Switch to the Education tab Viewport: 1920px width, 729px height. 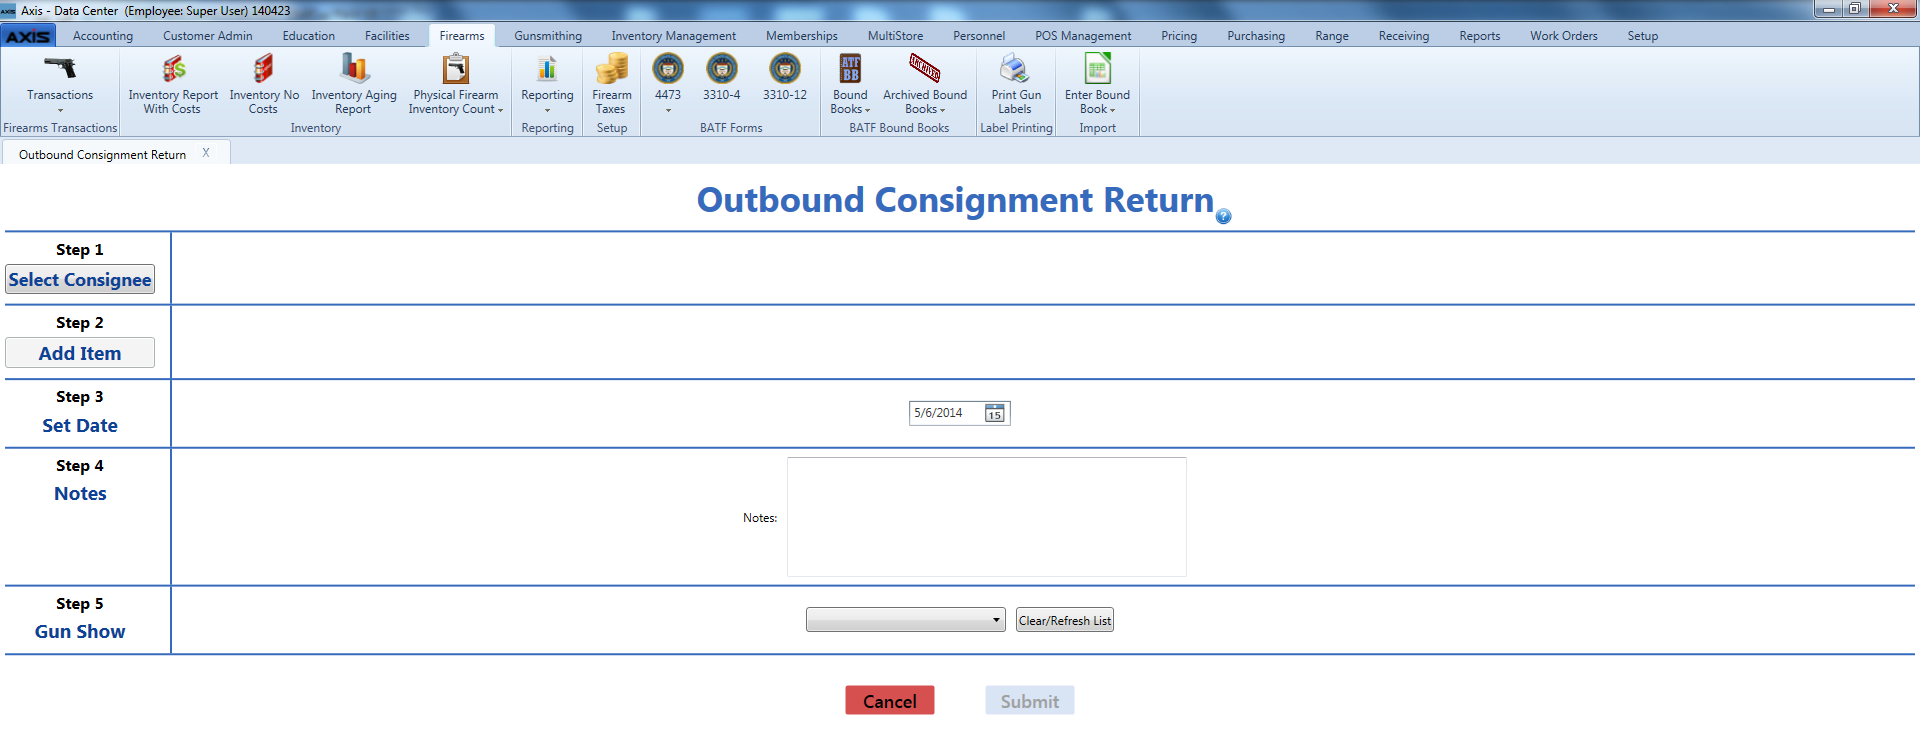click(x=309, y=36)
